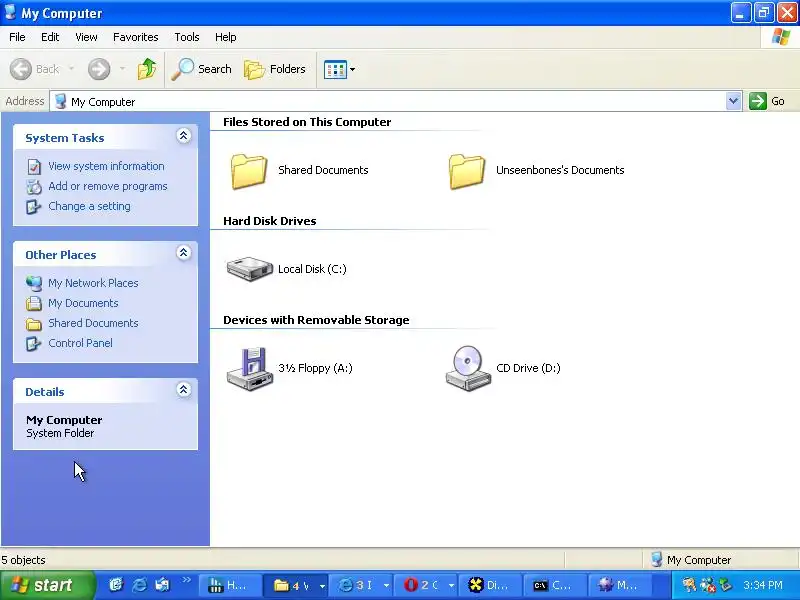800x600 pixels.
Task: Click the Windows flag logo throbber
Action: point(781,37)
